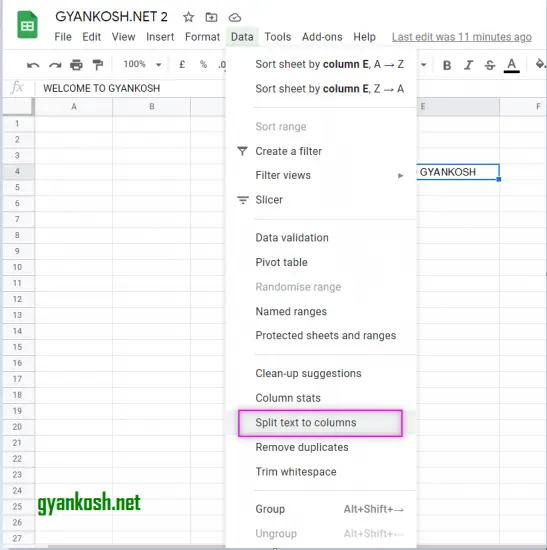Open Protected sheets and ranges

[321, 336]
